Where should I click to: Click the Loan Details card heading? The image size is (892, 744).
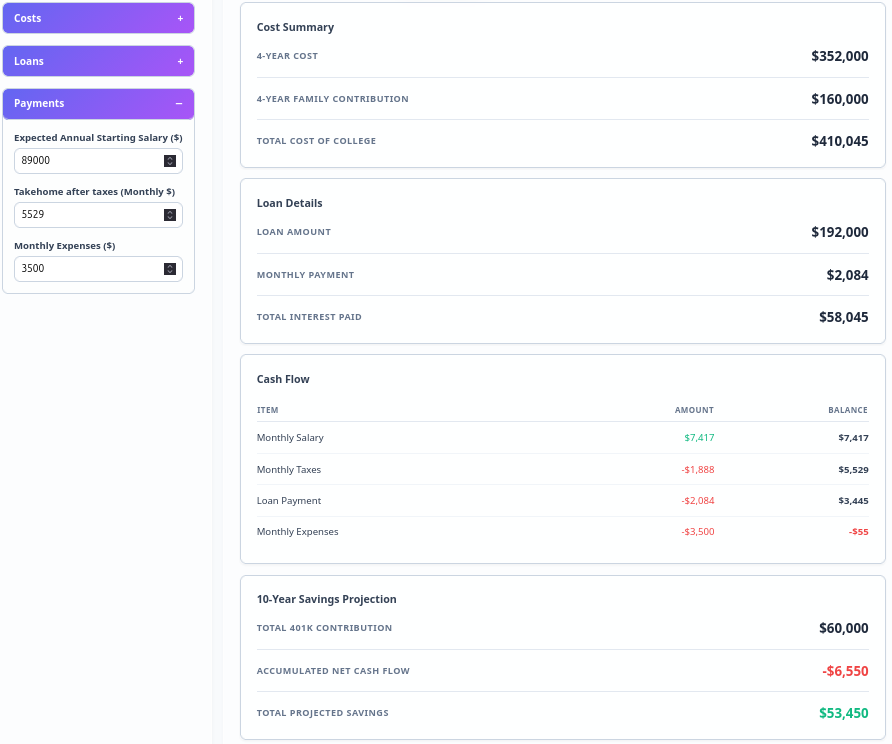pyautogui.click(x=289, y=203)
